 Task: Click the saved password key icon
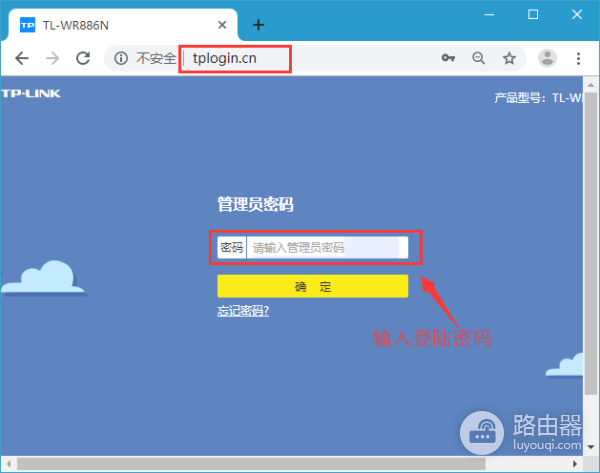click(448, 58)
